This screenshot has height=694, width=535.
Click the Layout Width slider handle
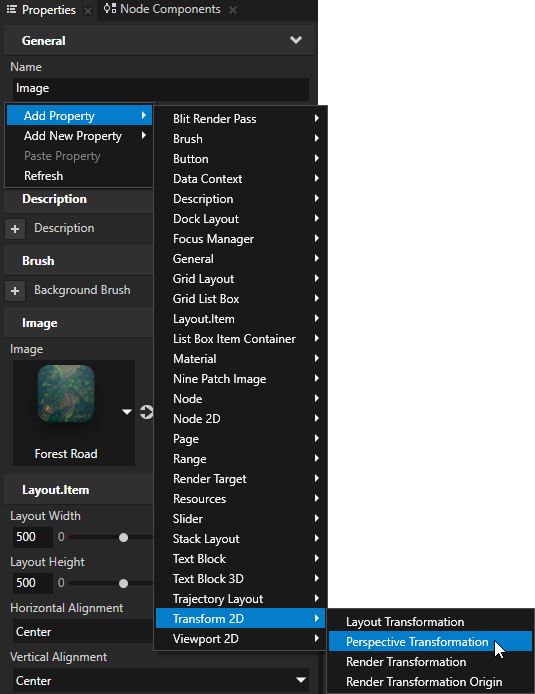pos(123,537)
